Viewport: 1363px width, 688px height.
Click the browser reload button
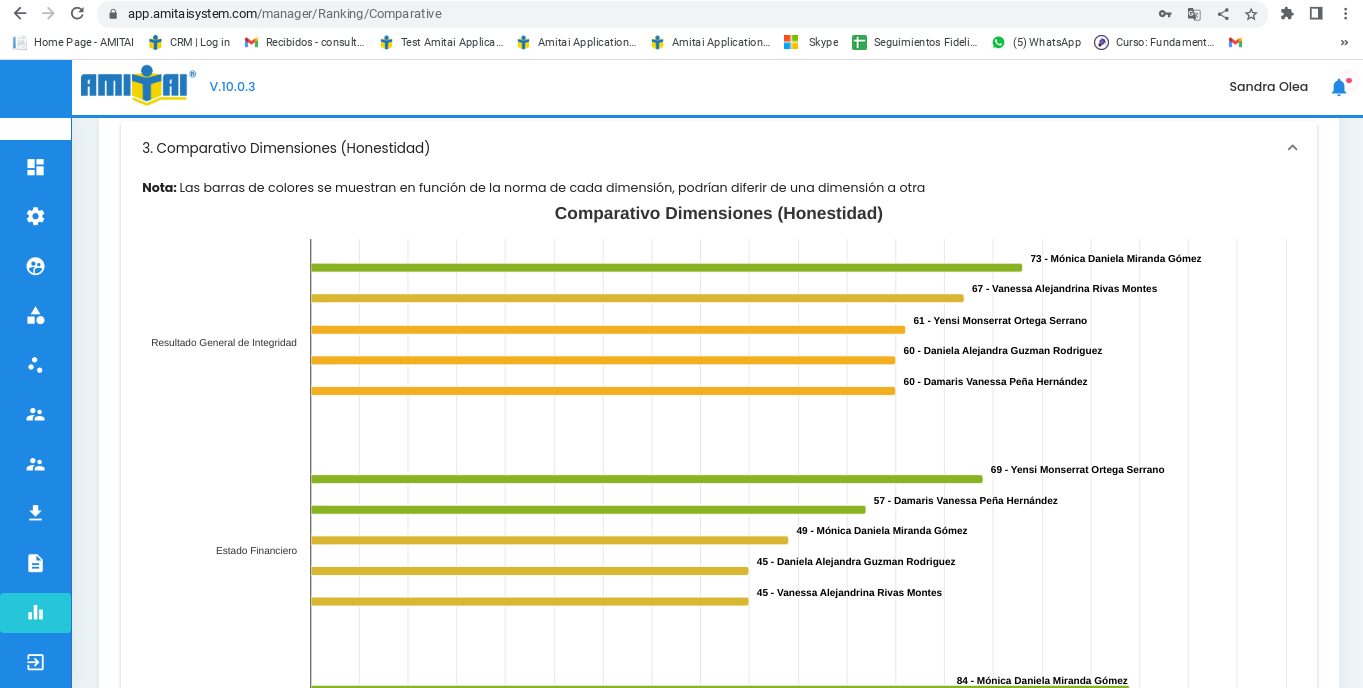click(77, 14)
